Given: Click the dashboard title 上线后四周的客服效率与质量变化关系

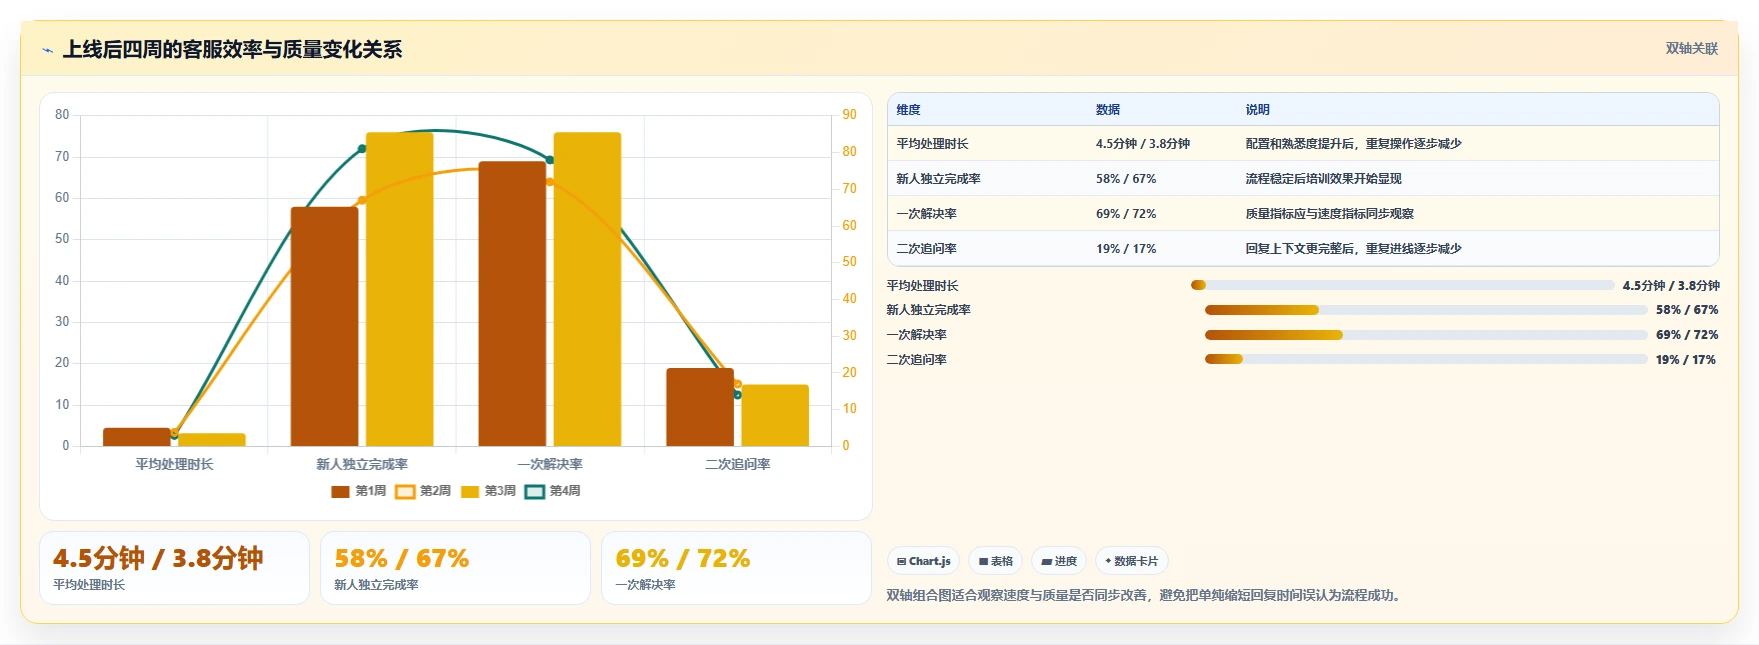Looking at the screenshot, I should (232, 50).
